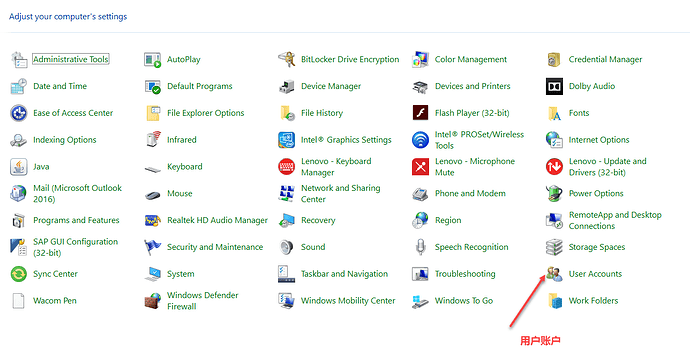Open the Fonts folder icon
This screenshot has width=690, height=362.
(554, 113)
